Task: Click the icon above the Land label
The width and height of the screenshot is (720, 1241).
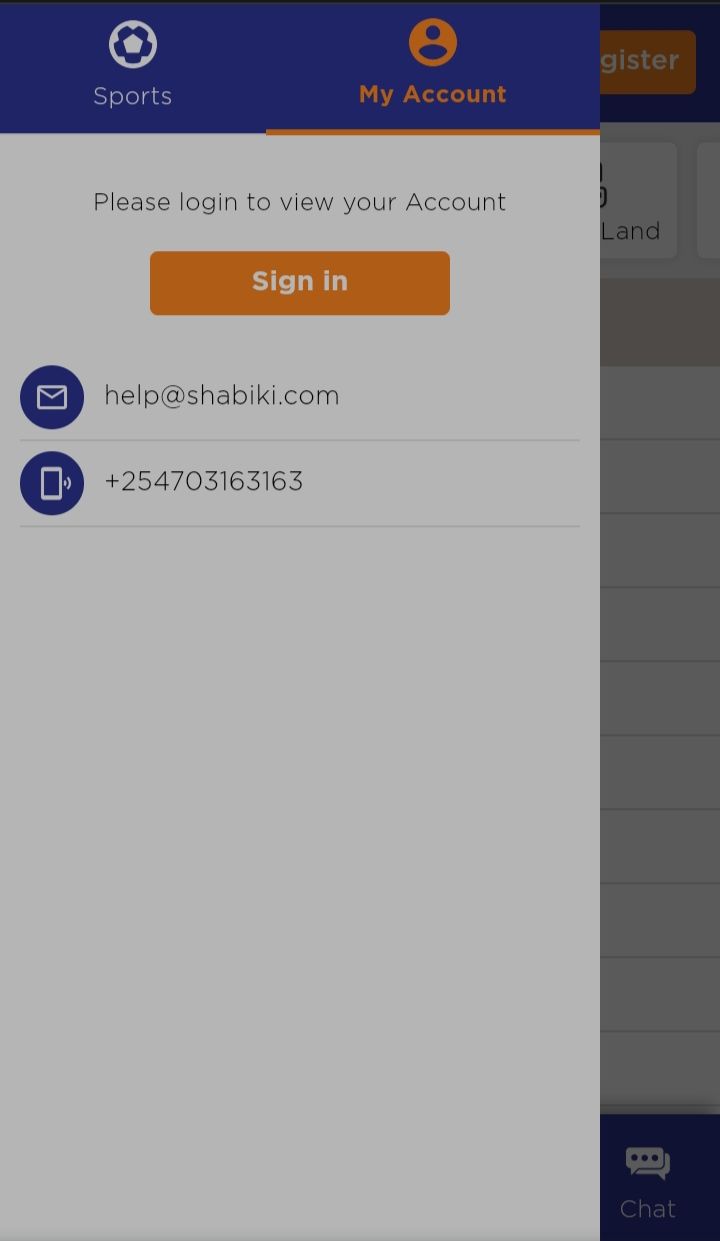Action: [x=603, y=185]
